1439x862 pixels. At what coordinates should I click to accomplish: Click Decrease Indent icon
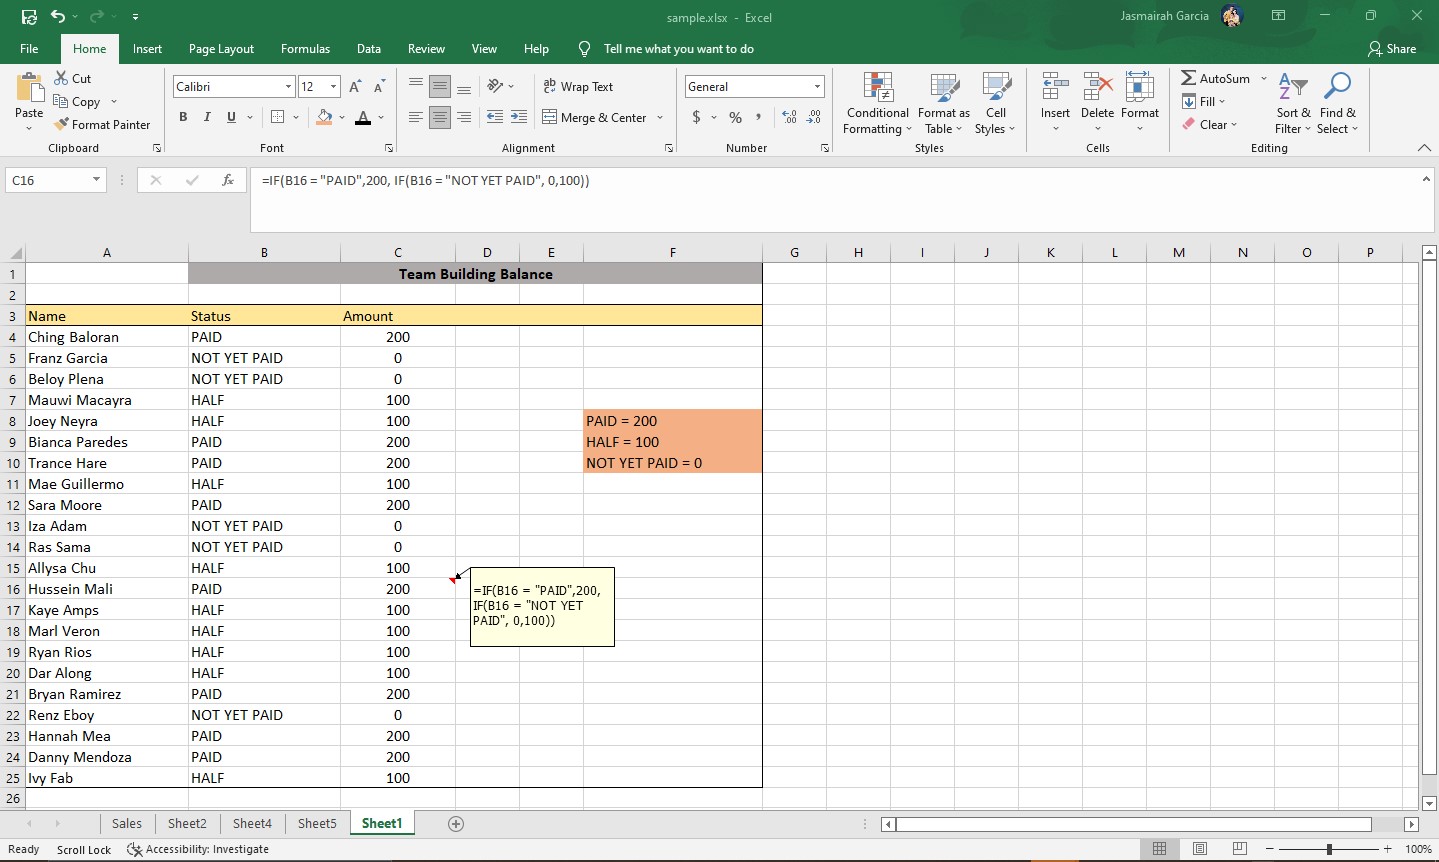click(495, 117)
